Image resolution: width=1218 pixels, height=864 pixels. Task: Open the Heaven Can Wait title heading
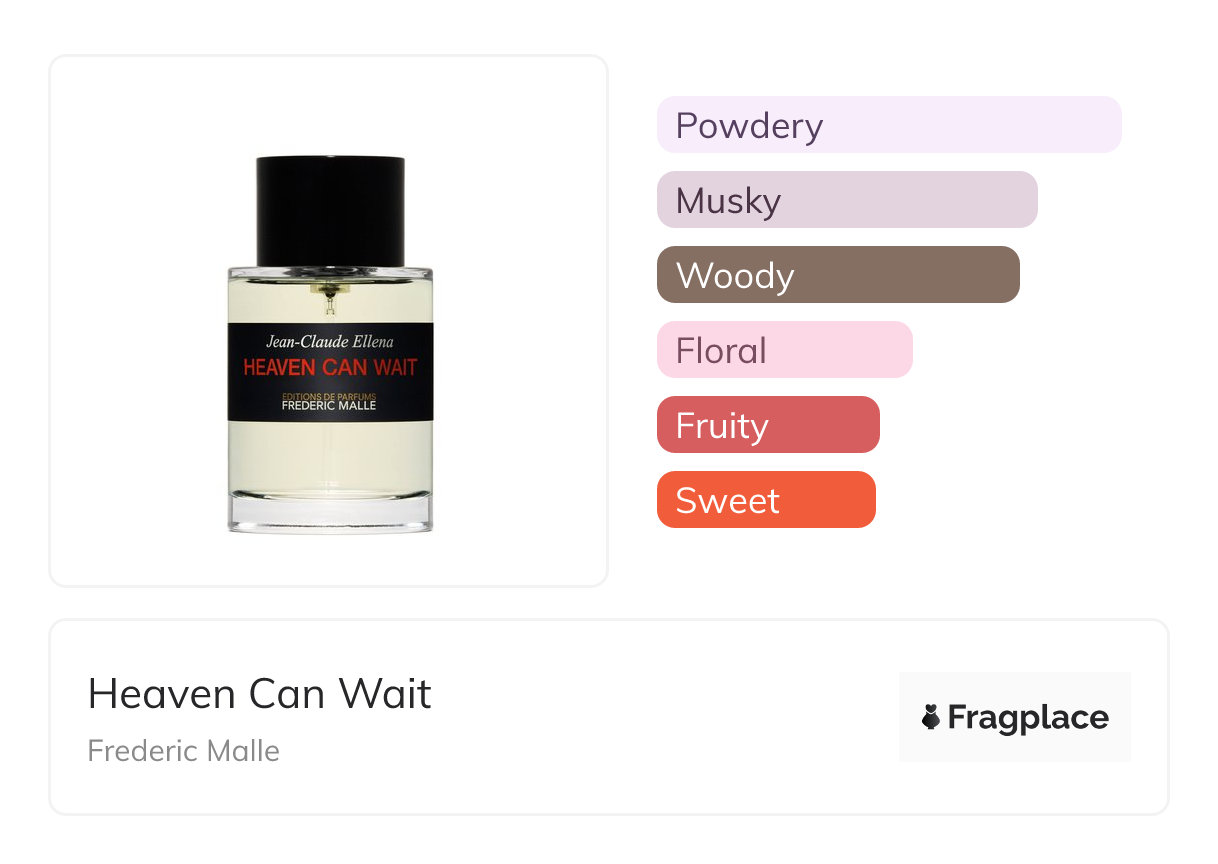[x=260, y=693]
